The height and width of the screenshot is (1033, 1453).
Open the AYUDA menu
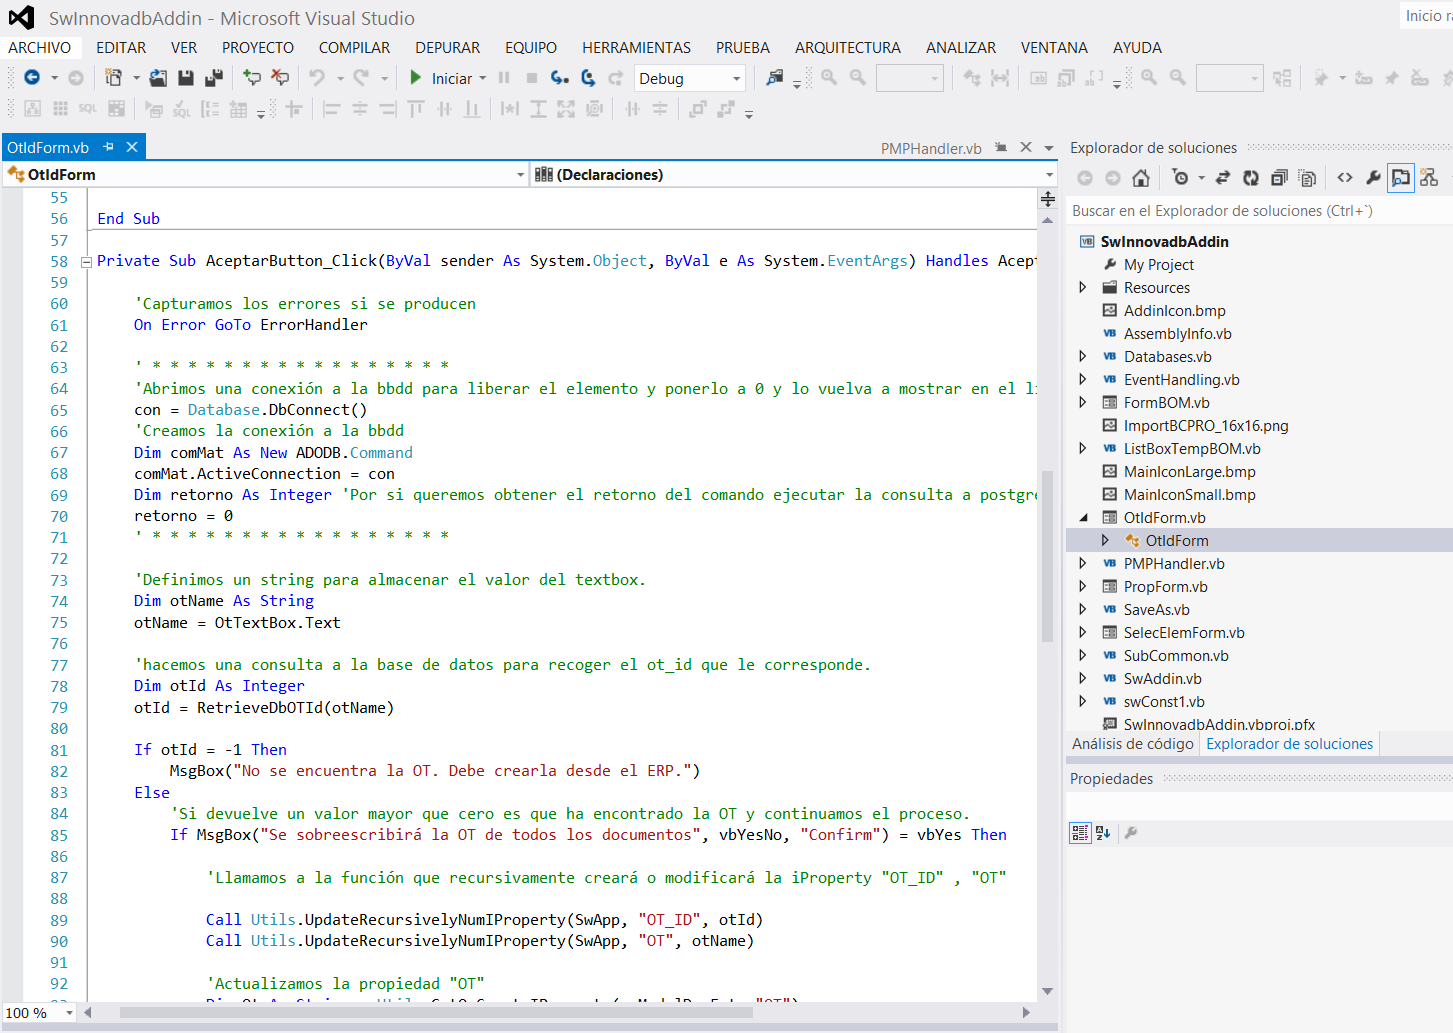(x=1137, y=48)
